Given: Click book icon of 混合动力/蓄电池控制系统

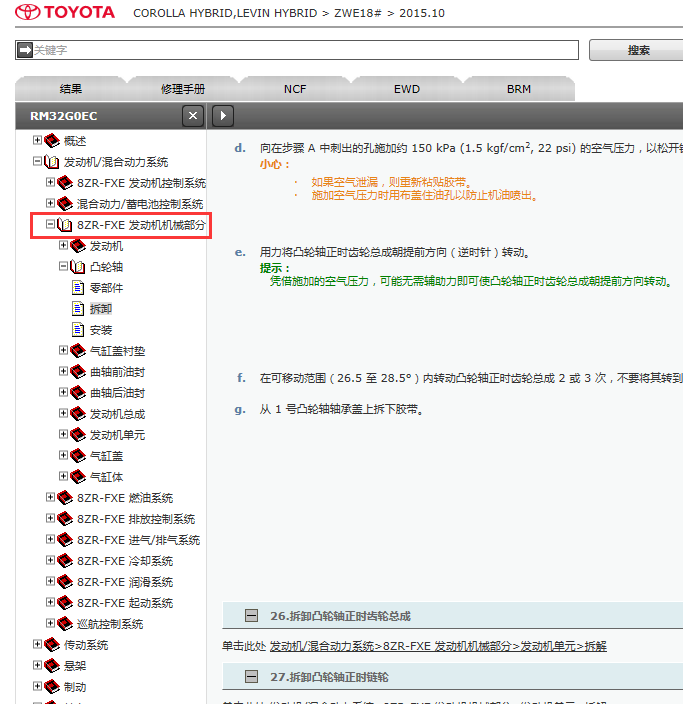Looking at the screenshot, I should (x=65, y=204).
